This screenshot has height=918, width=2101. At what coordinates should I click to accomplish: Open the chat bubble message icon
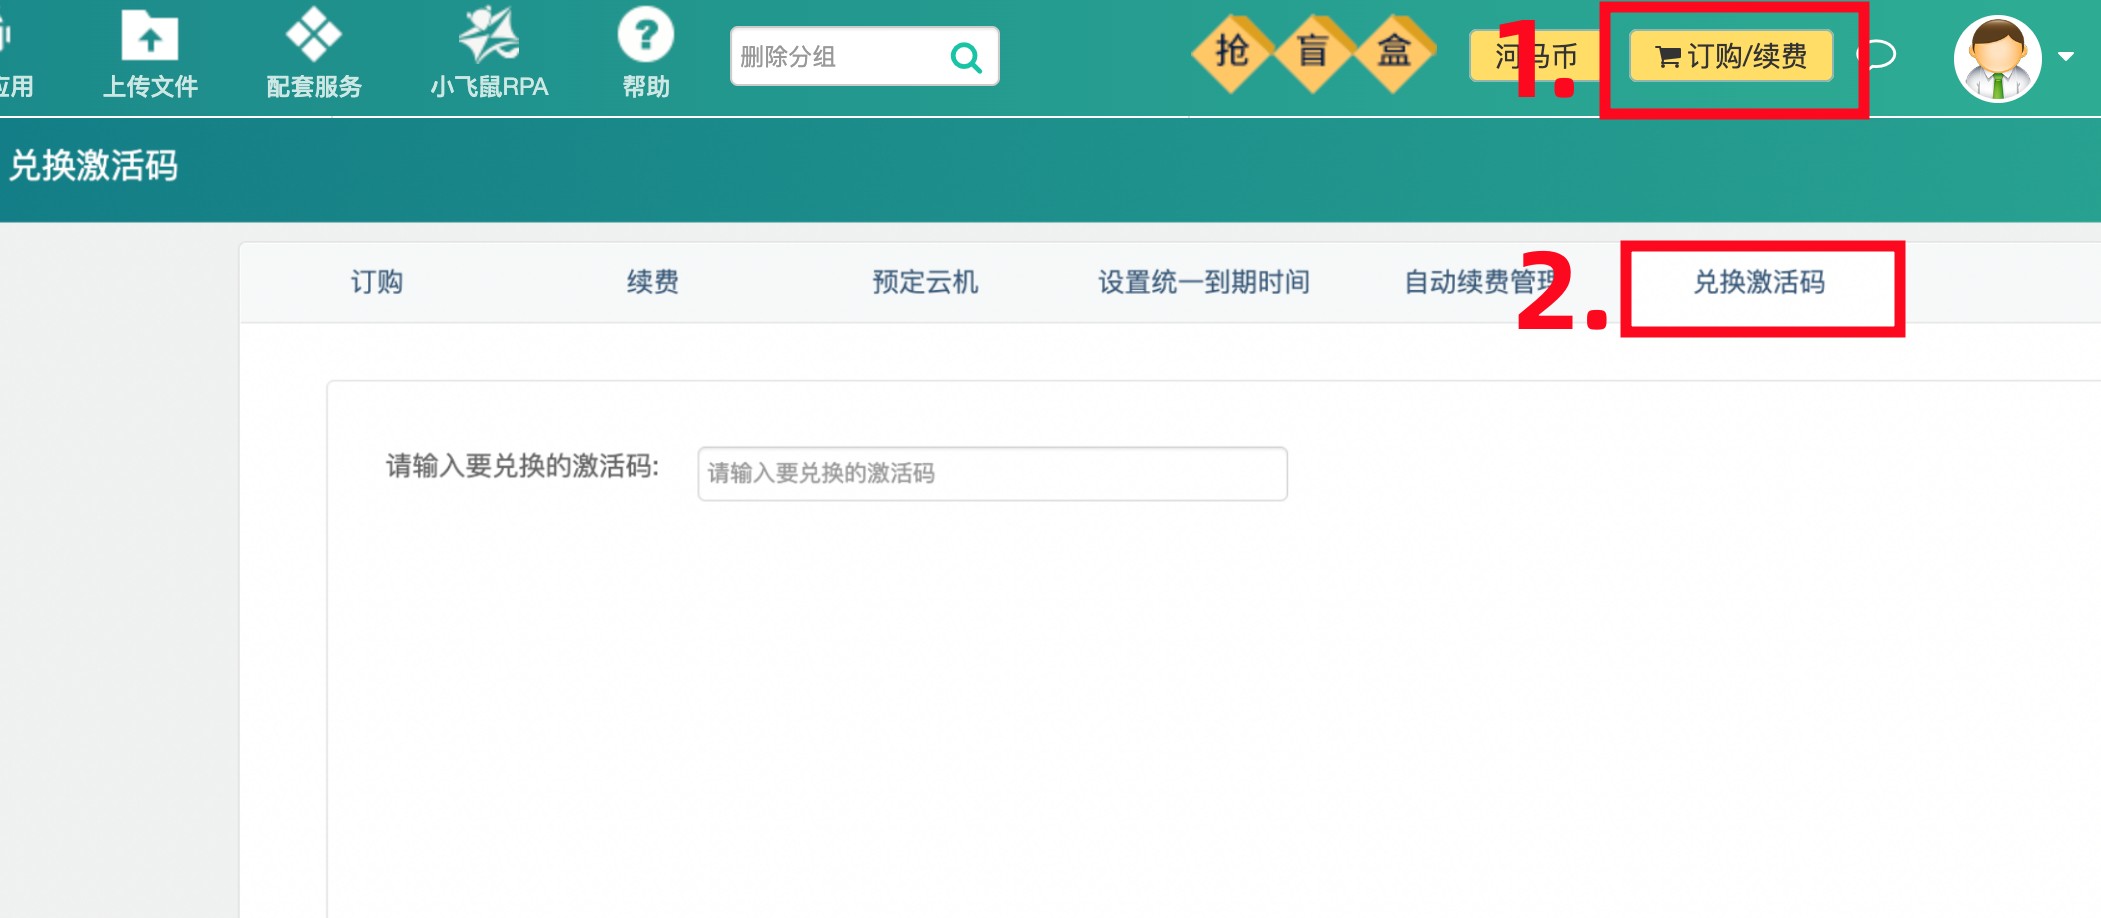[x=1880, y=55]
